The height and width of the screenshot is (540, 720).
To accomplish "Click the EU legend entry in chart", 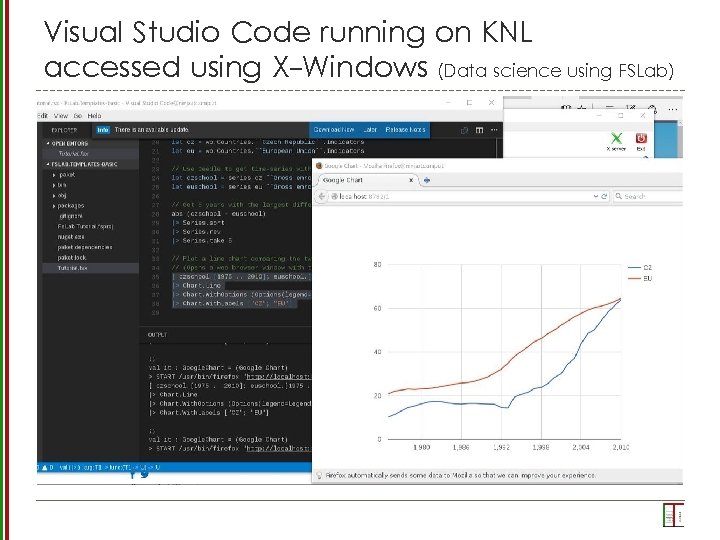I will coord(640,278).
